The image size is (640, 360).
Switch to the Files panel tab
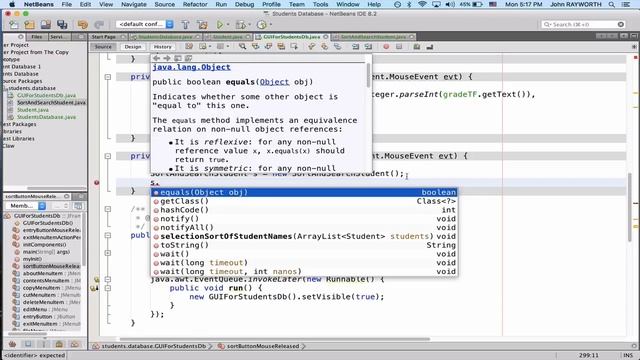(37, 37)
